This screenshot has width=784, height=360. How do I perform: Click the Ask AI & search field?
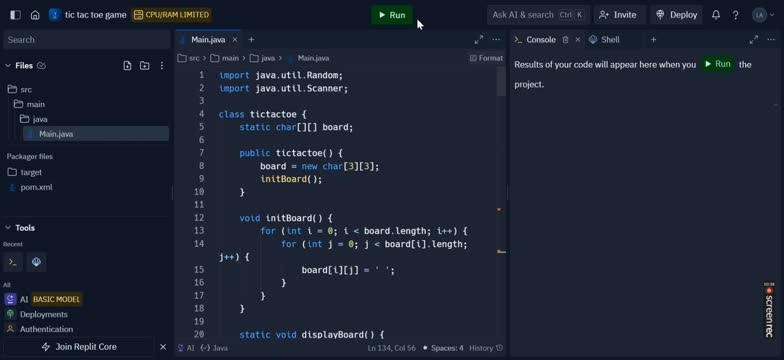(538, 15)
